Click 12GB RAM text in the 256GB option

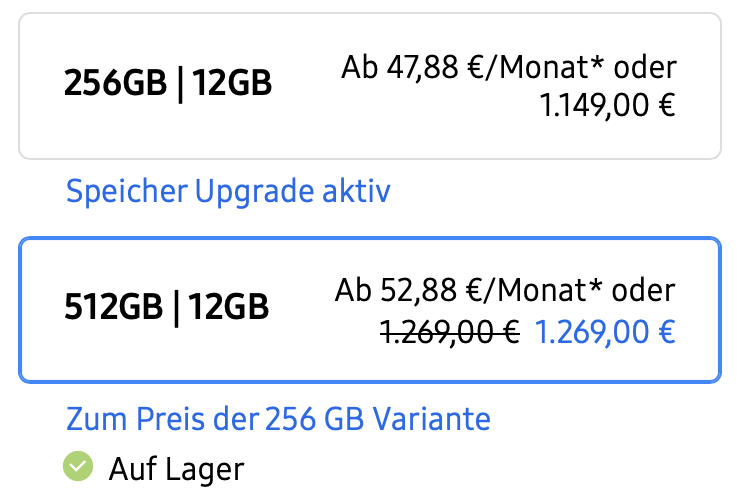232,86
